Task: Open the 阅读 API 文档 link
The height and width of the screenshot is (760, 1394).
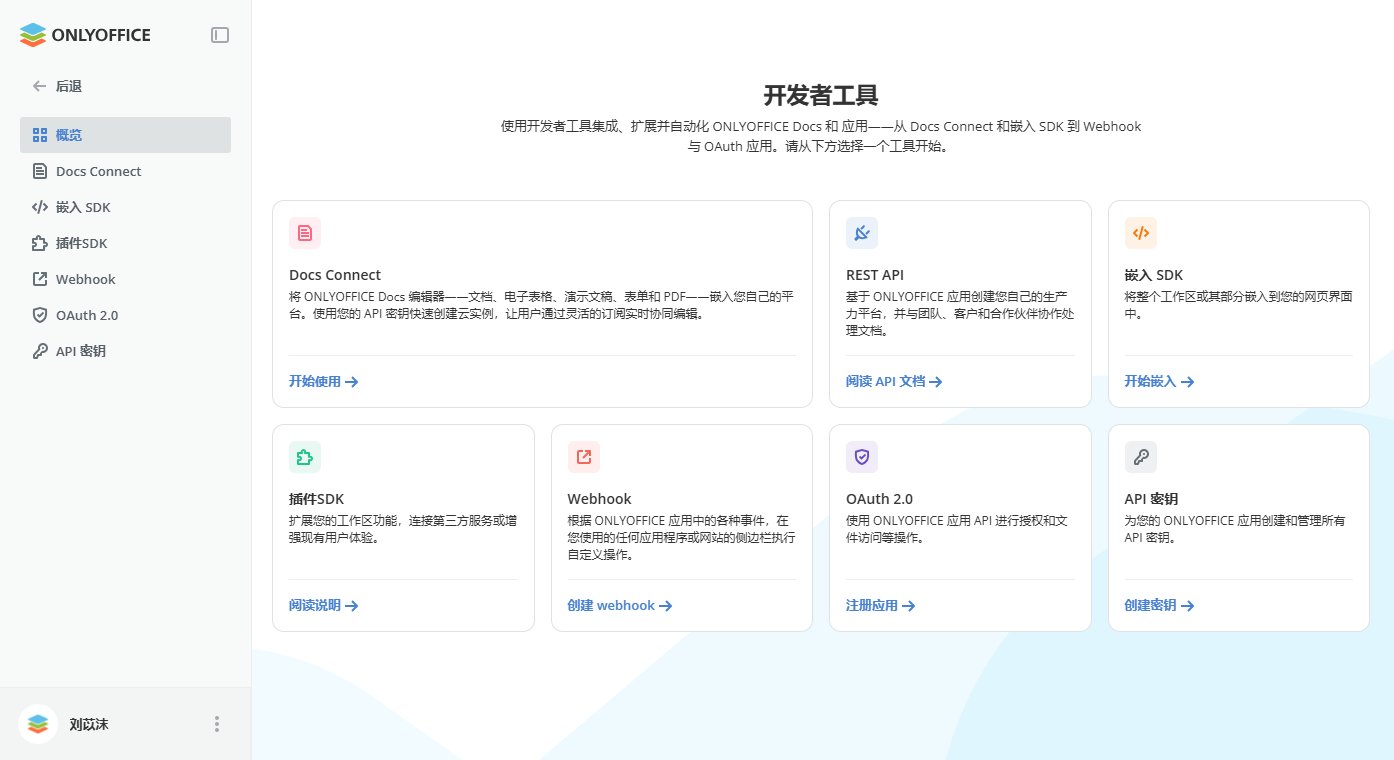Action: (894, 381)
